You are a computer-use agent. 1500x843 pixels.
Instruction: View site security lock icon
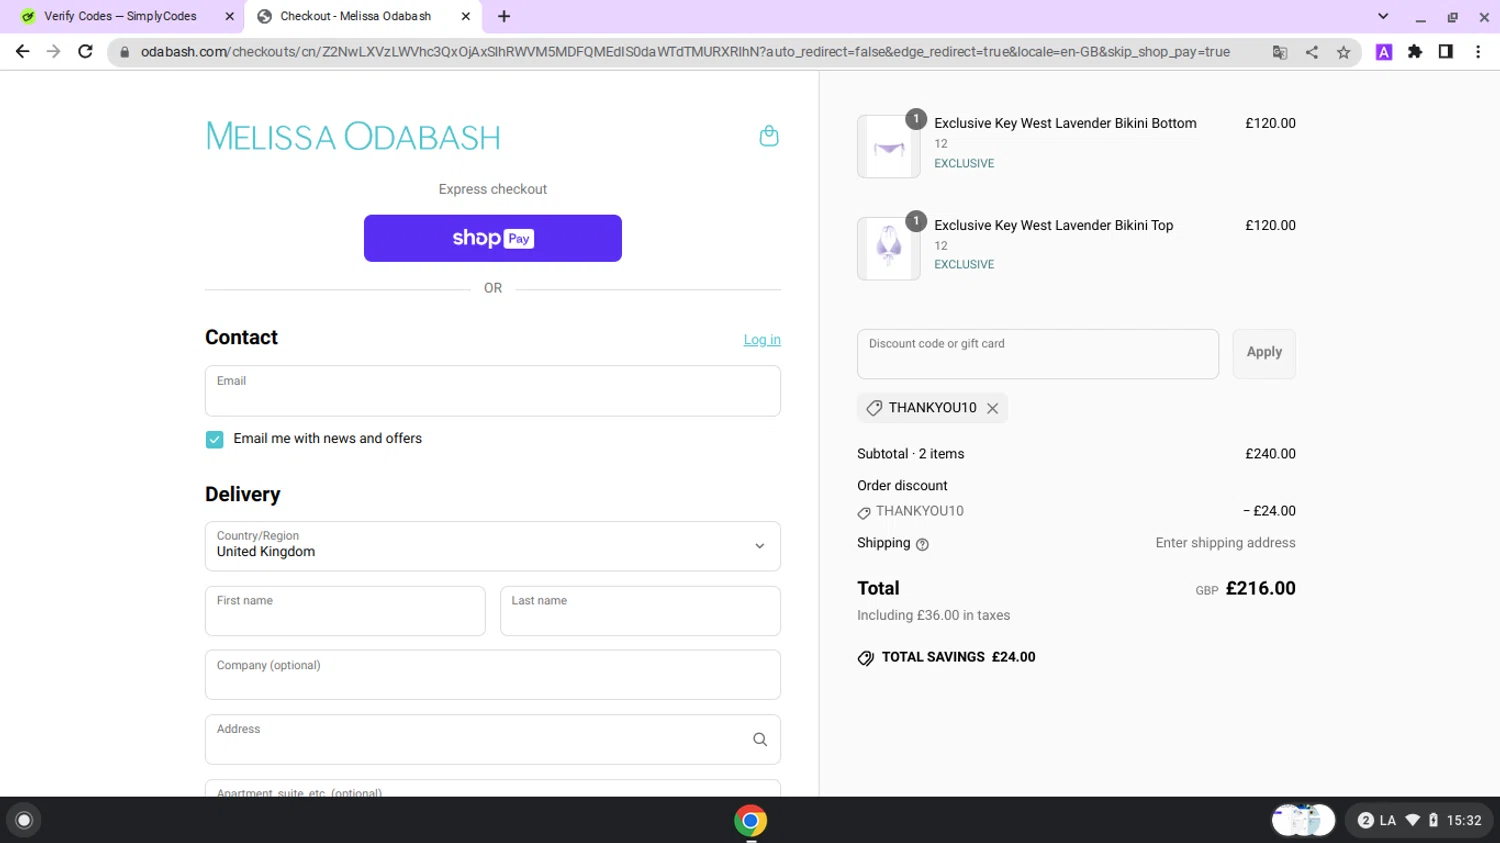[124, 52]
